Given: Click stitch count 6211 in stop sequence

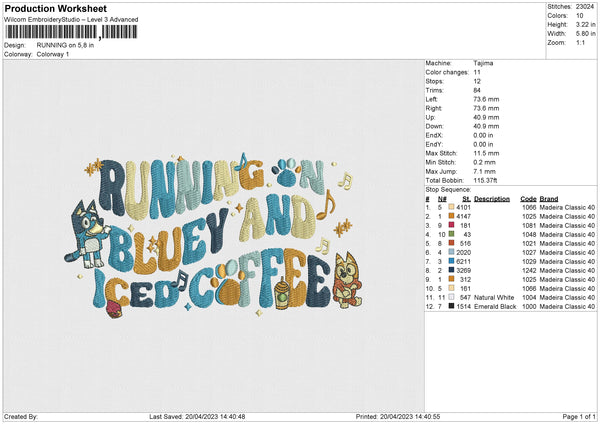Looking at the screenshot, I should tap(463, 261).
